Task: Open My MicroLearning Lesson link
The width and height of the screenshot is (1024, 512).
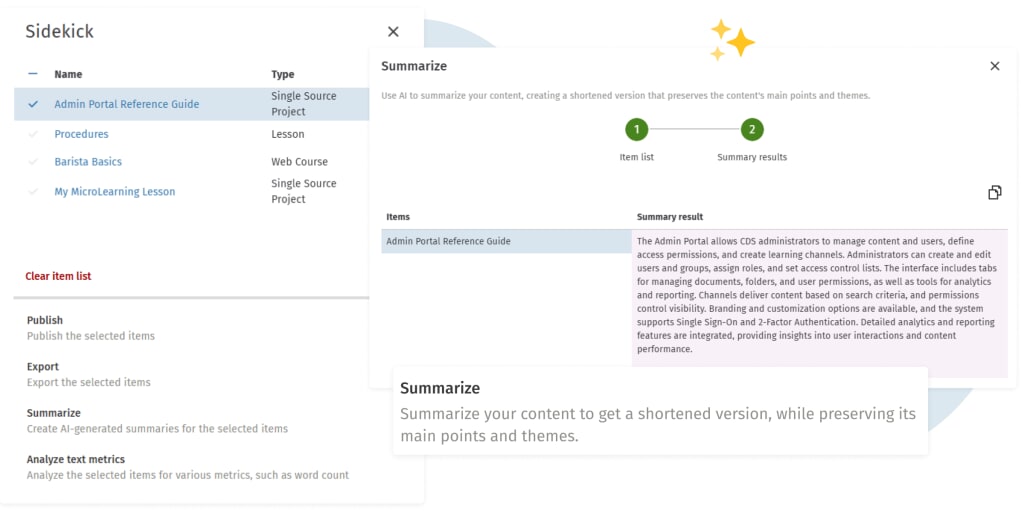Action: tap(114, 192)
